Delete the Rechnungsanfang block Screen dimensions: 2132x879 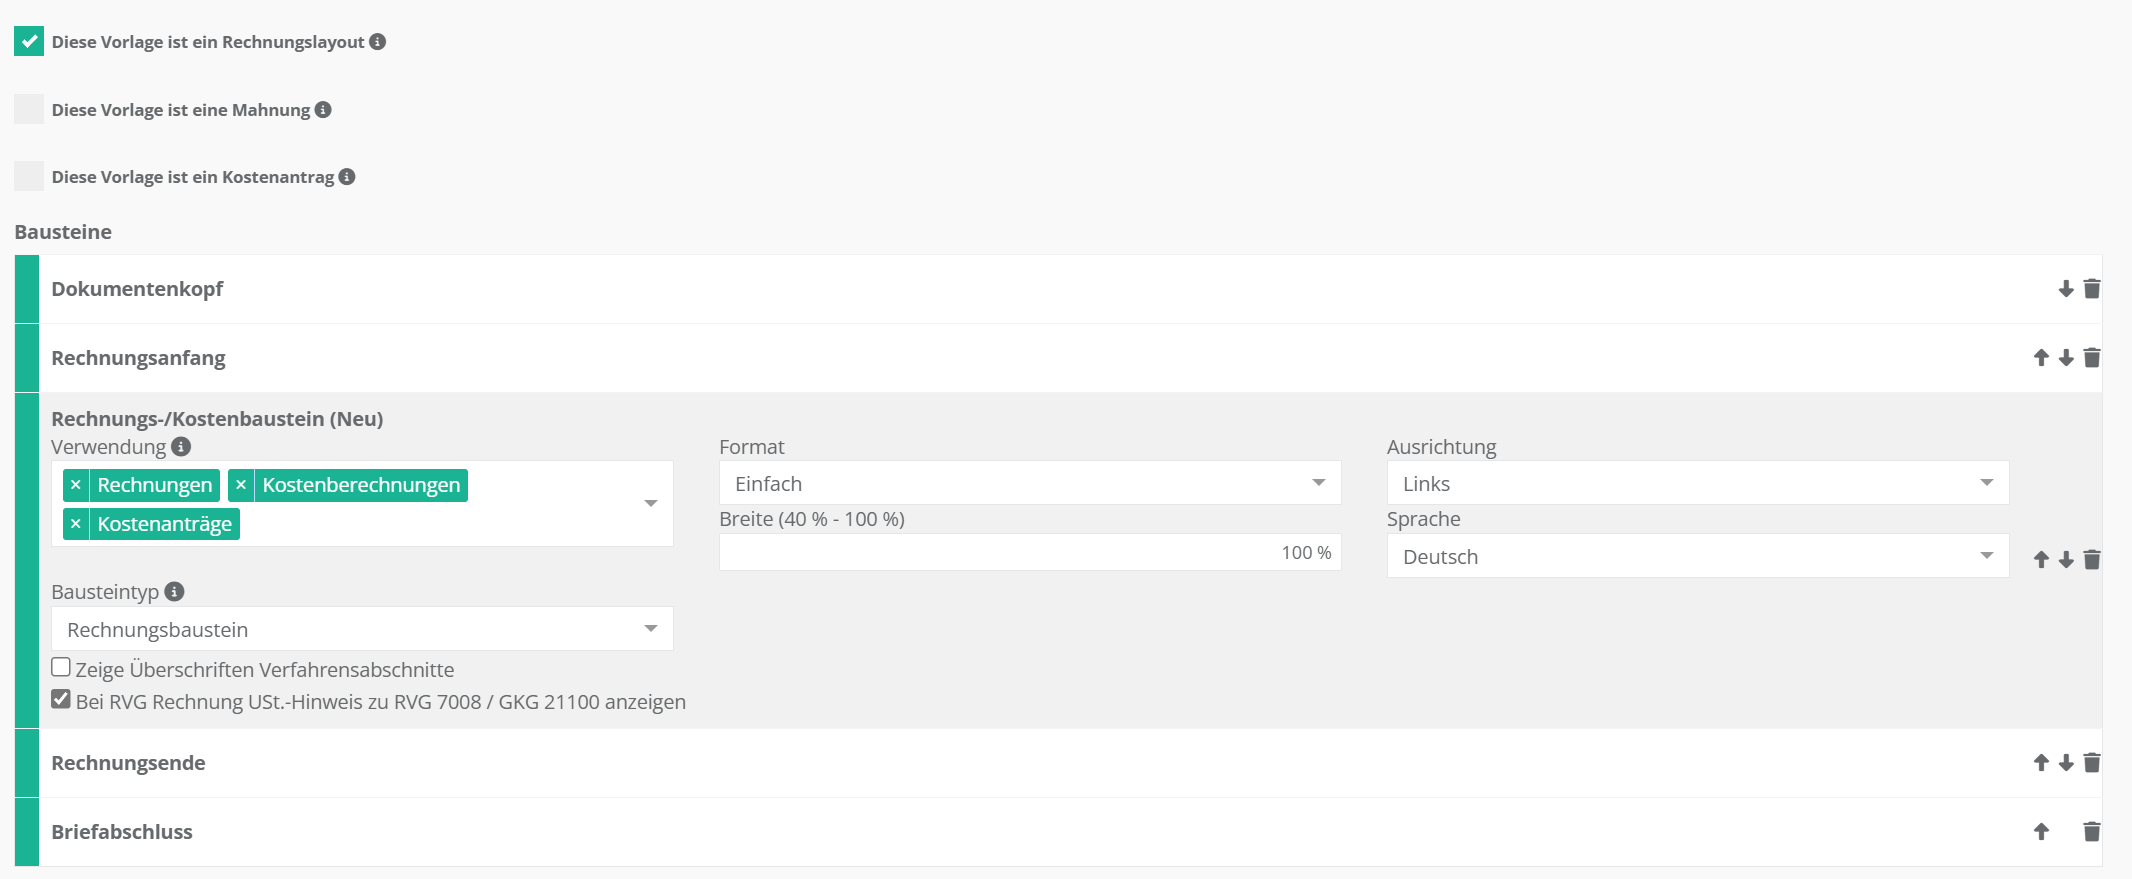[x=2091, y=358]
